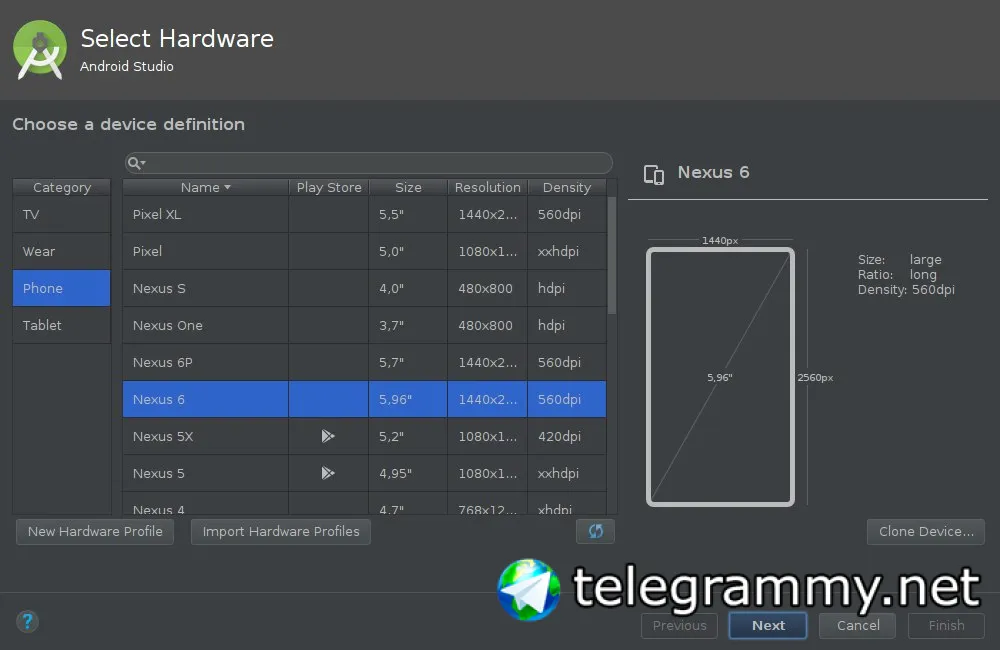Click New Hardware Profile button

coord(95,531)
